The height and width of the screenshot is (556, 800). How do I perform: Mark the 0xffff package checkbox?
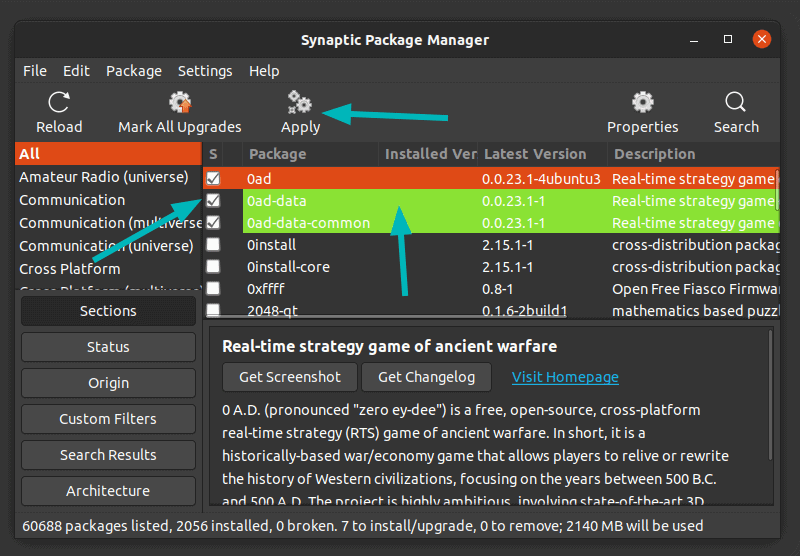pos(213,289)
